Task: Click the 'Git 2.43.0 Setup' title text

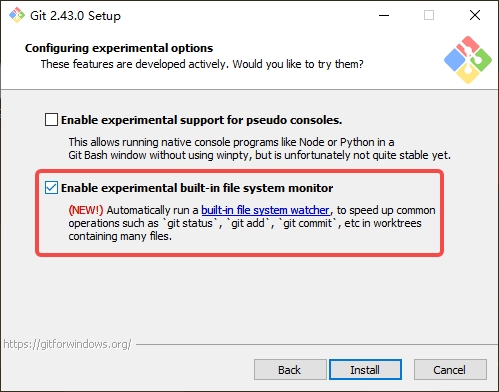Action: pyautogui.click(x=75, y=16)
